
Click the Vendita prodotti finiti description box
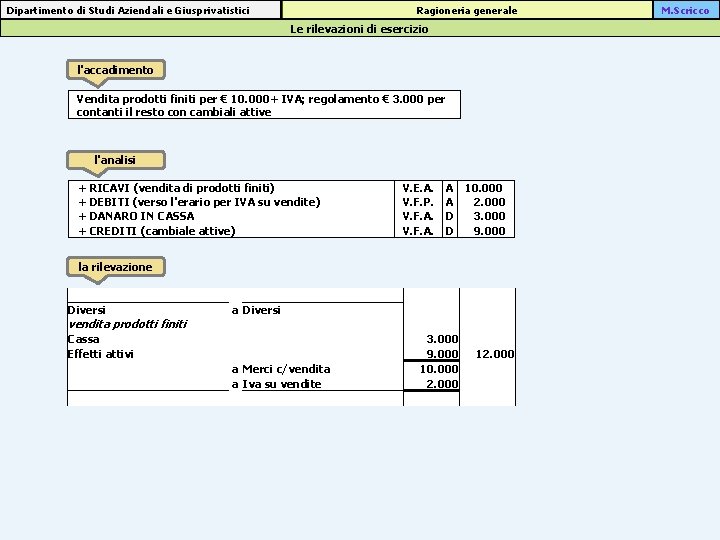tap(264, 105)
